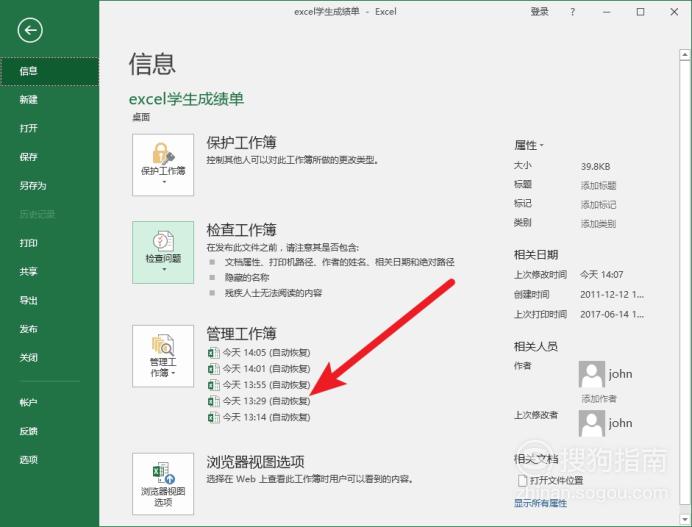Click the Excel file icon beside 今天 14:01
Image resolution: width=692 pixels, height=527 pixels.
pyautogui.click(x=214, y=369)
